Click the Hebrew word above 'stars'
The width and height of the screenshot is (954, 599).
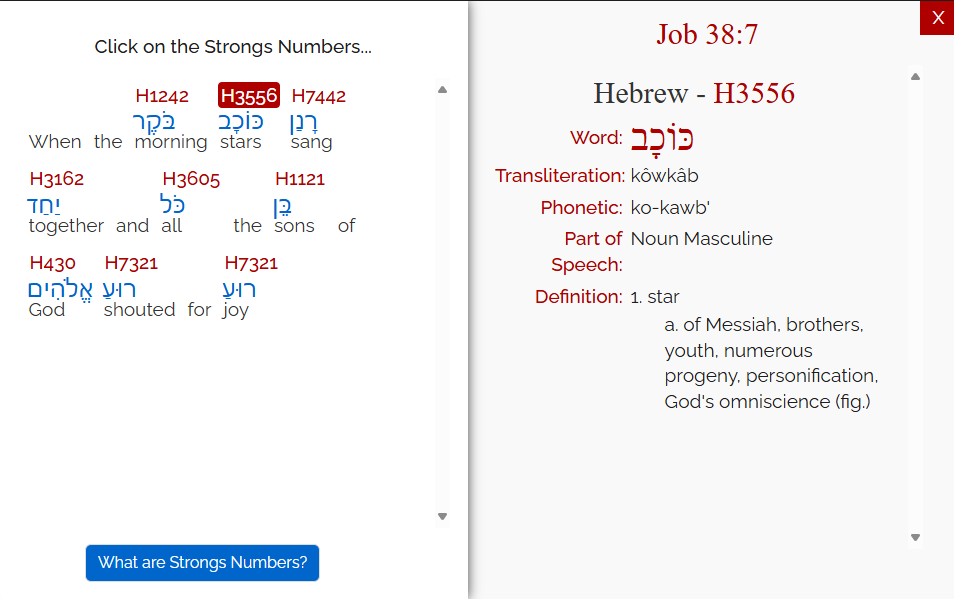(x=241, y=121)
